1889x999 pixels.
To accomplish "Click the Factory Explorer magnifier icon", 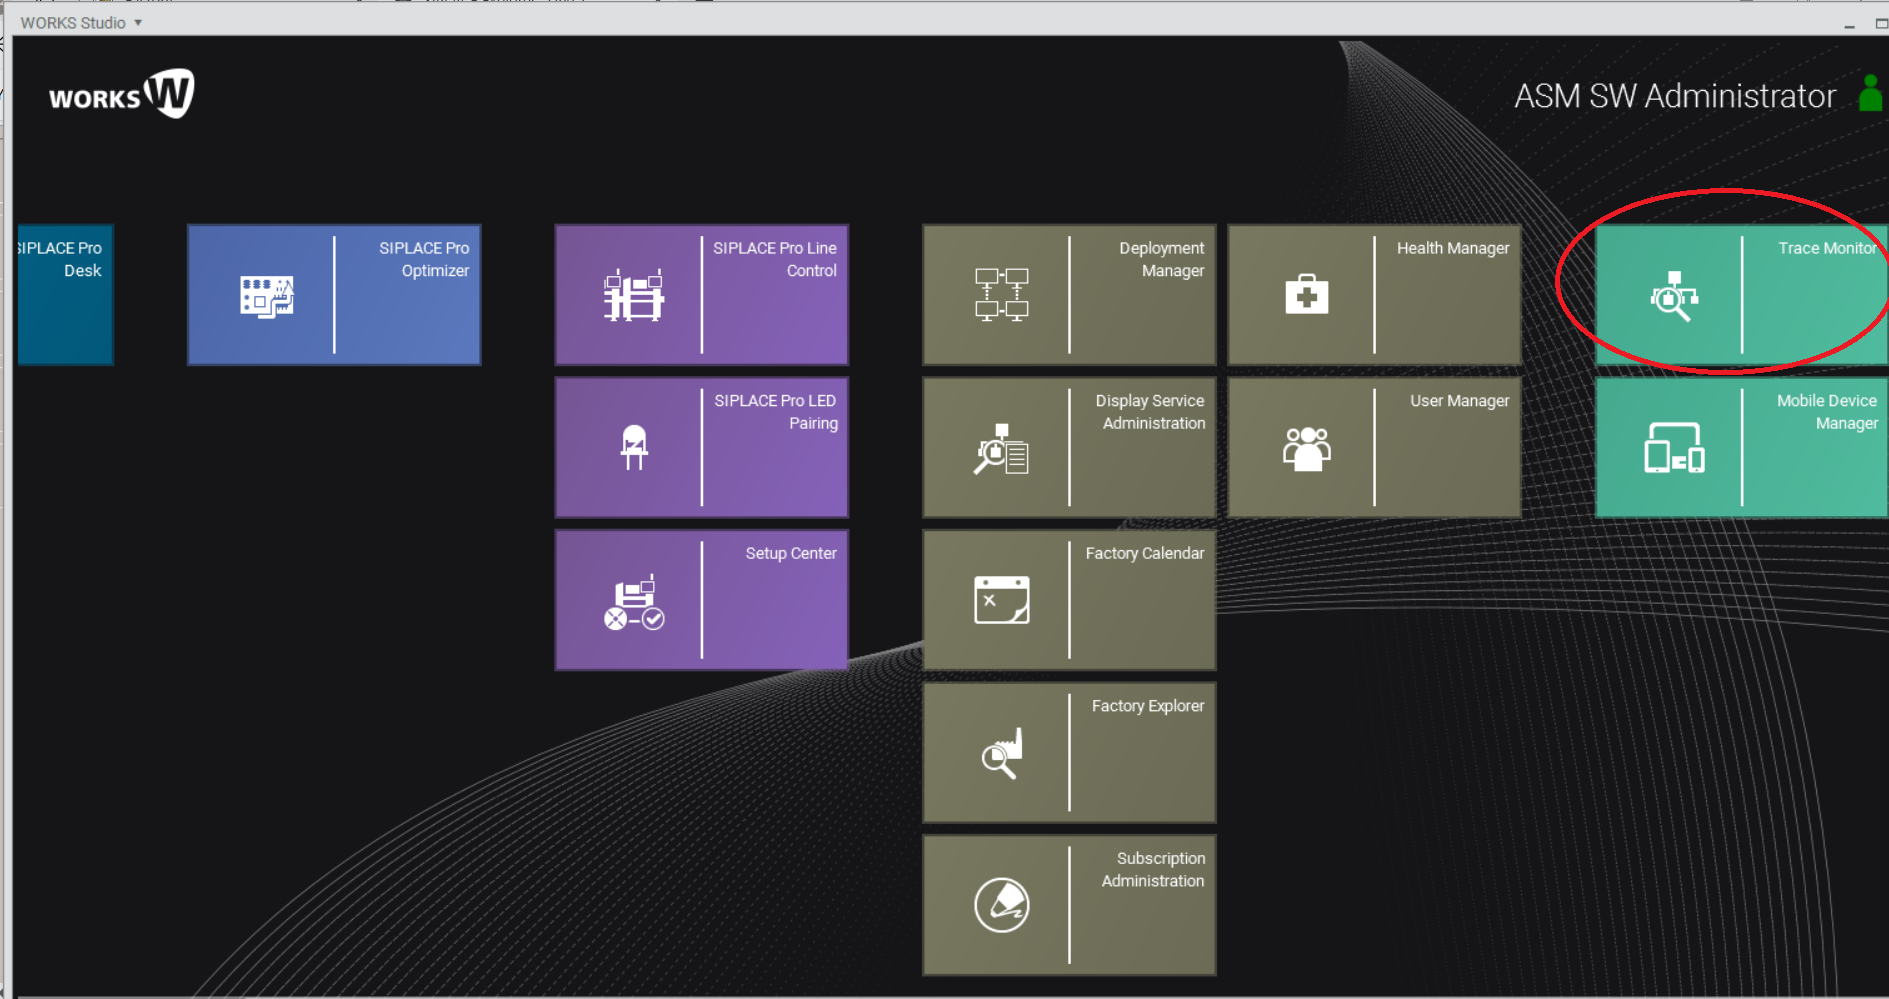I will click(1001, 753).
